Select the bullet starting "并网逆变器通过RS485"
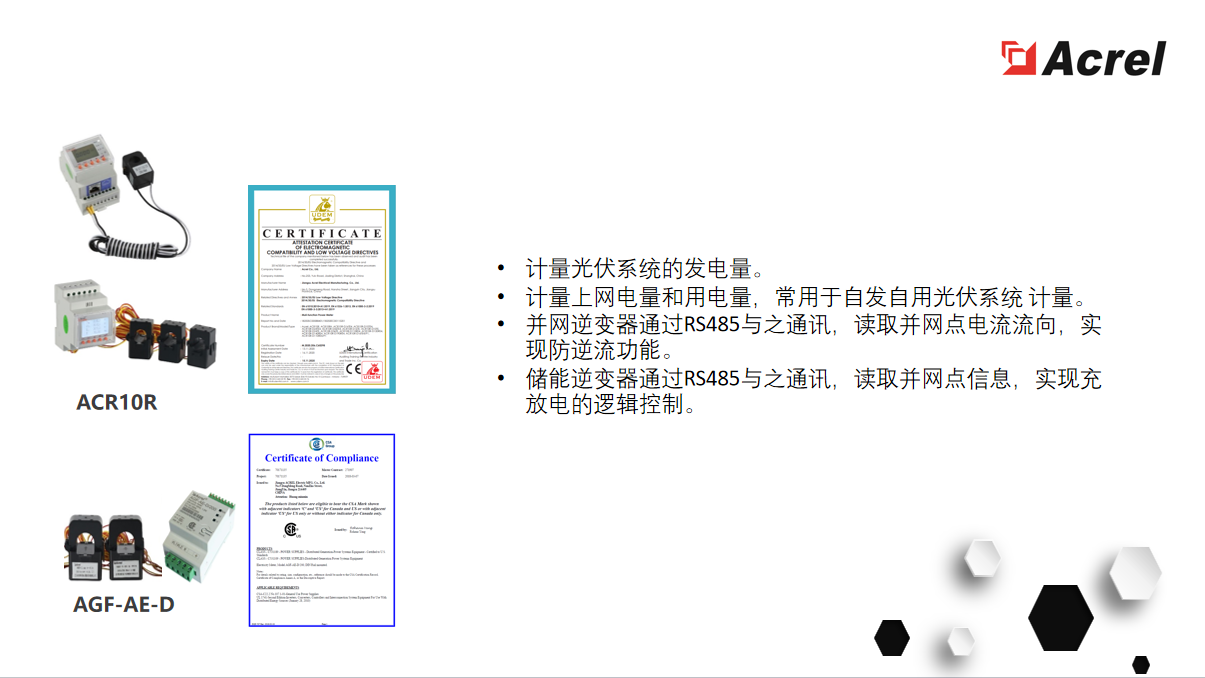 tap(813, 337)
